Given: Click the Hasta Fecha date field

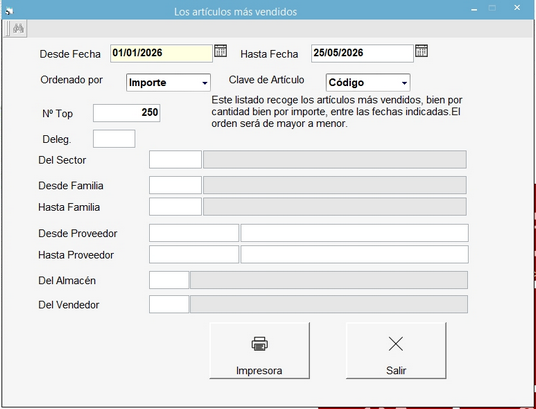Looking at the screenshot, I should click(362, 53).
